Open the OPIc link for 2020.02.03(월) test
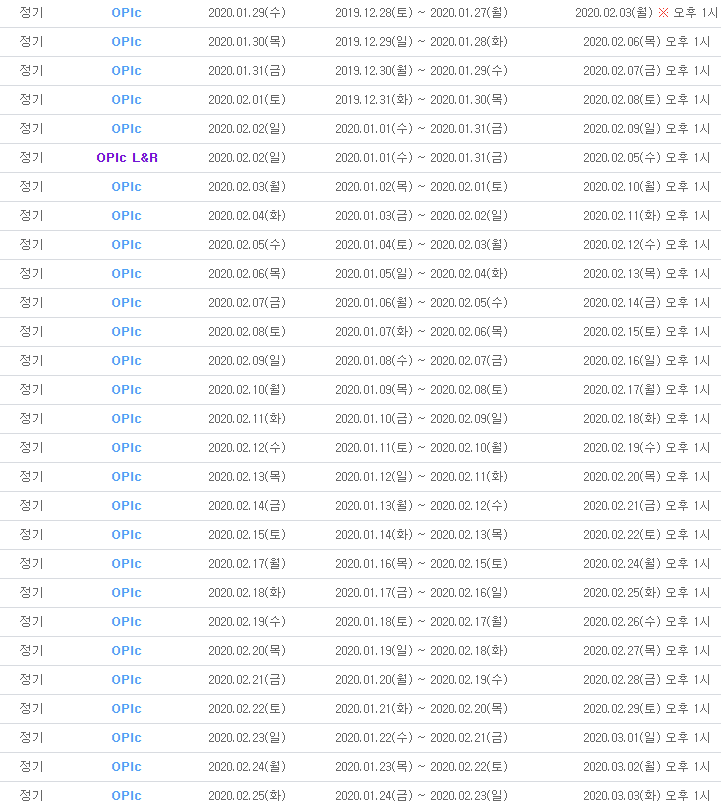This screenshot has width=721, height=807. tap(127, 186)
